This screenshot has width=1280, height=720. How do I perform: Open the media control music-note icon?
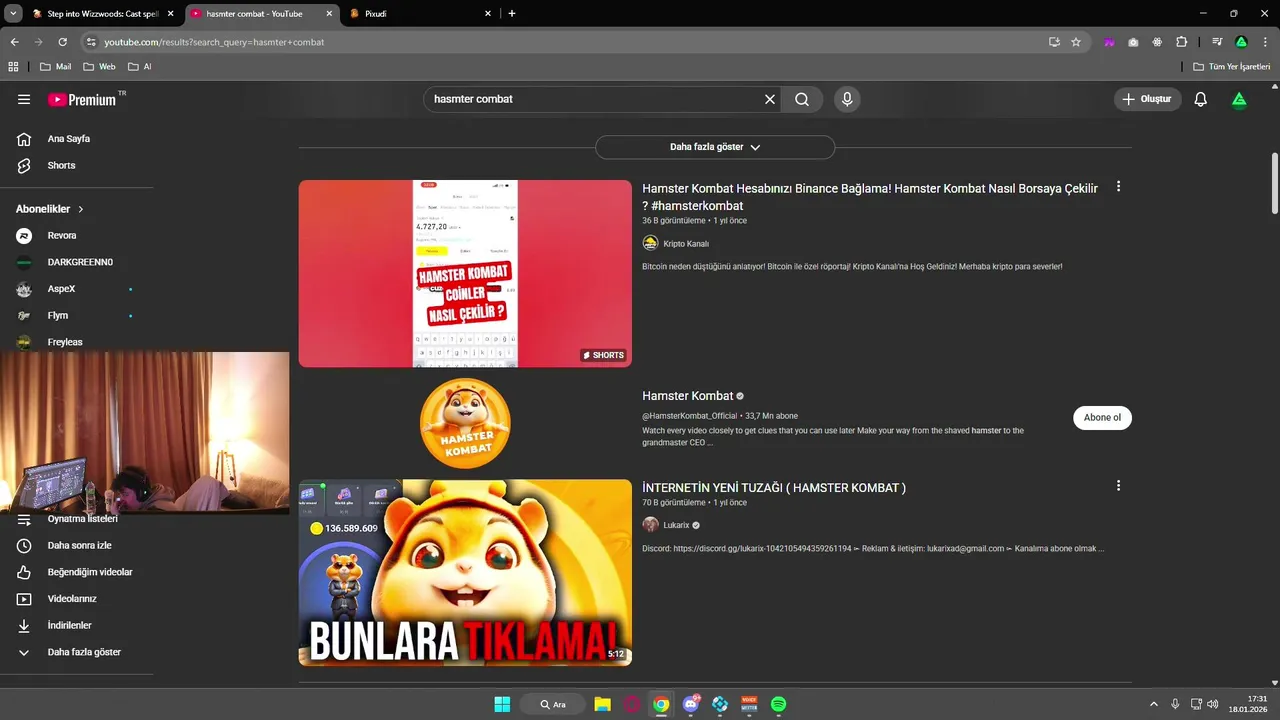pos(1217,42)
